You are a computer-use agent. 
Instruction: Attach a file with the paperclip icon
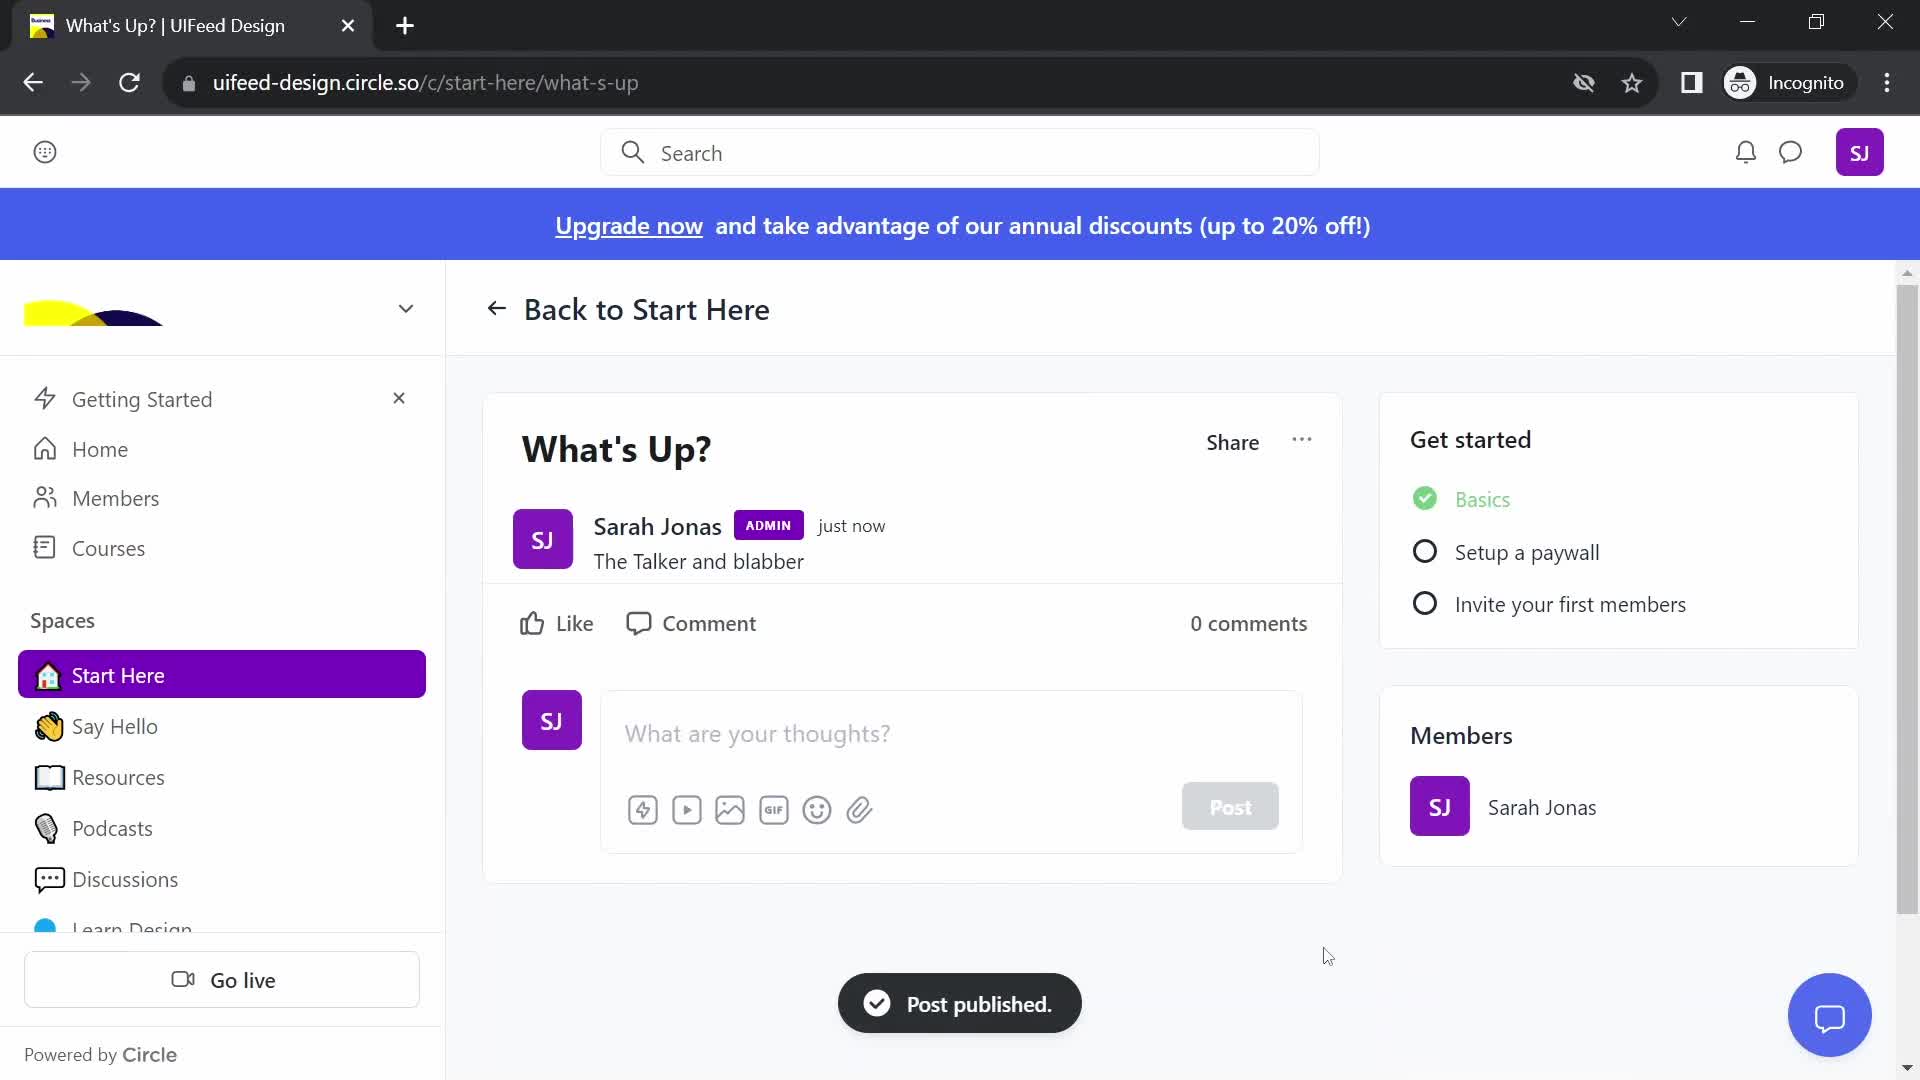pos(860,810)
